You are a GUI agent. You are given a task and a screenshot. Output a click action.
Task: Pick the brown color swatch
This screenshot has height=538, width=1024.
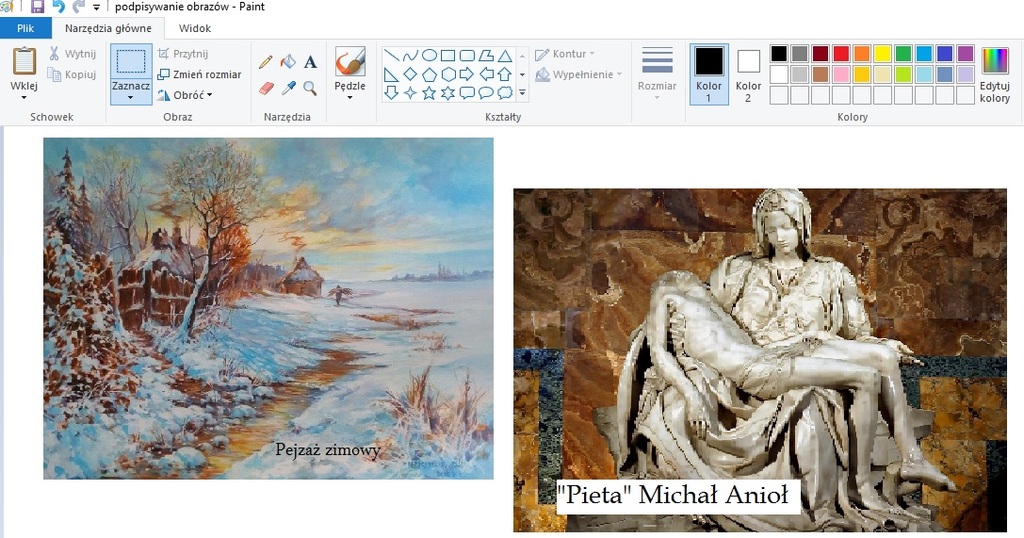(x=820, y=74)
